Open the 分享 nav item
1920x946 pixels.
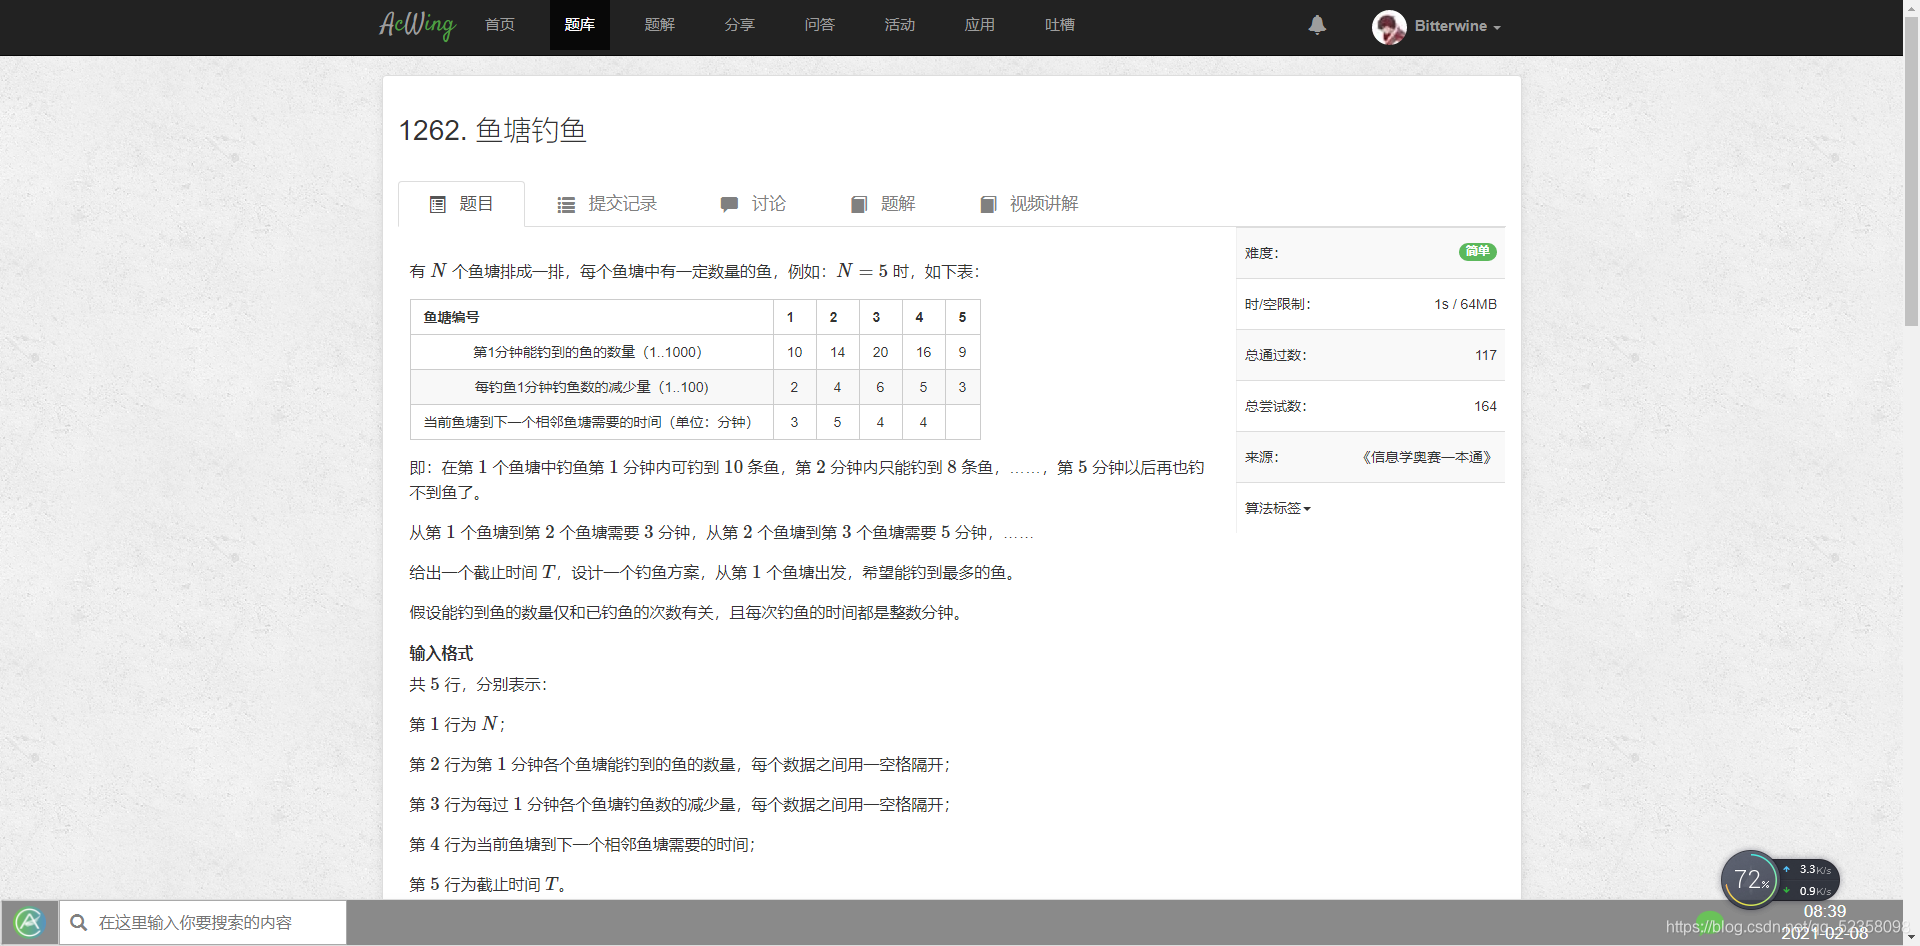pos(740,25)
